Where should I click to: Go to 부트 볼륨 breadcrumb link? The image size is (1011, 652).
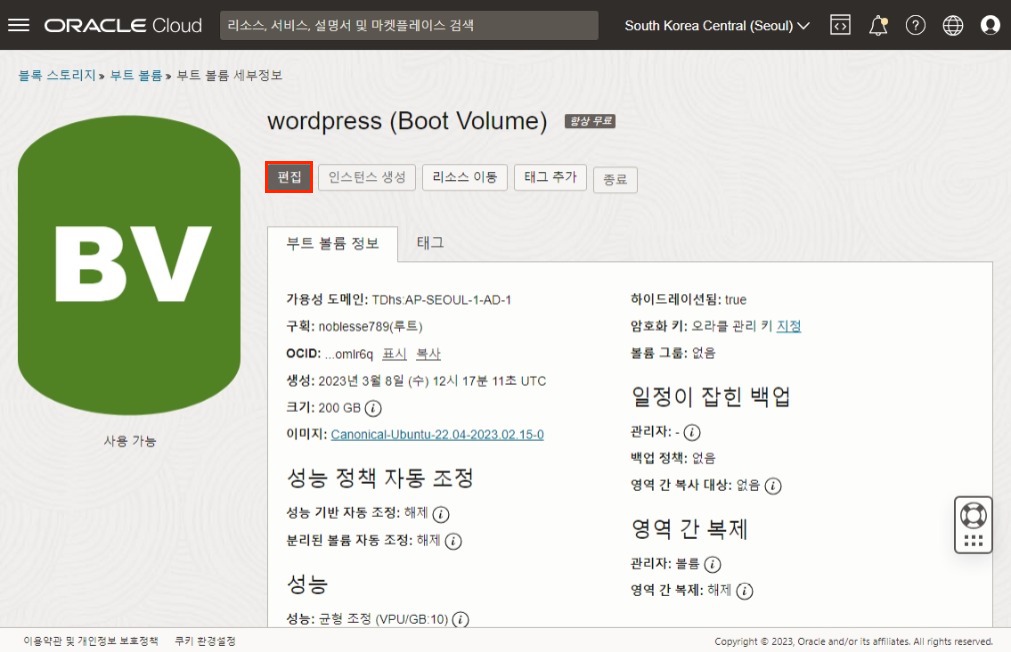click(136, 75)
